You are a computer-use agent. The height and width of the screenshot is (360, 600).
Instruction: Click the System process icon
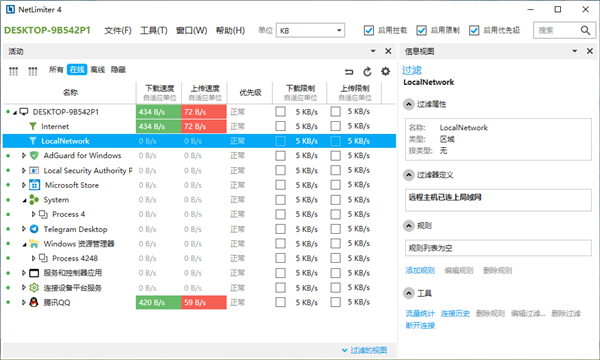click(34, 200)
